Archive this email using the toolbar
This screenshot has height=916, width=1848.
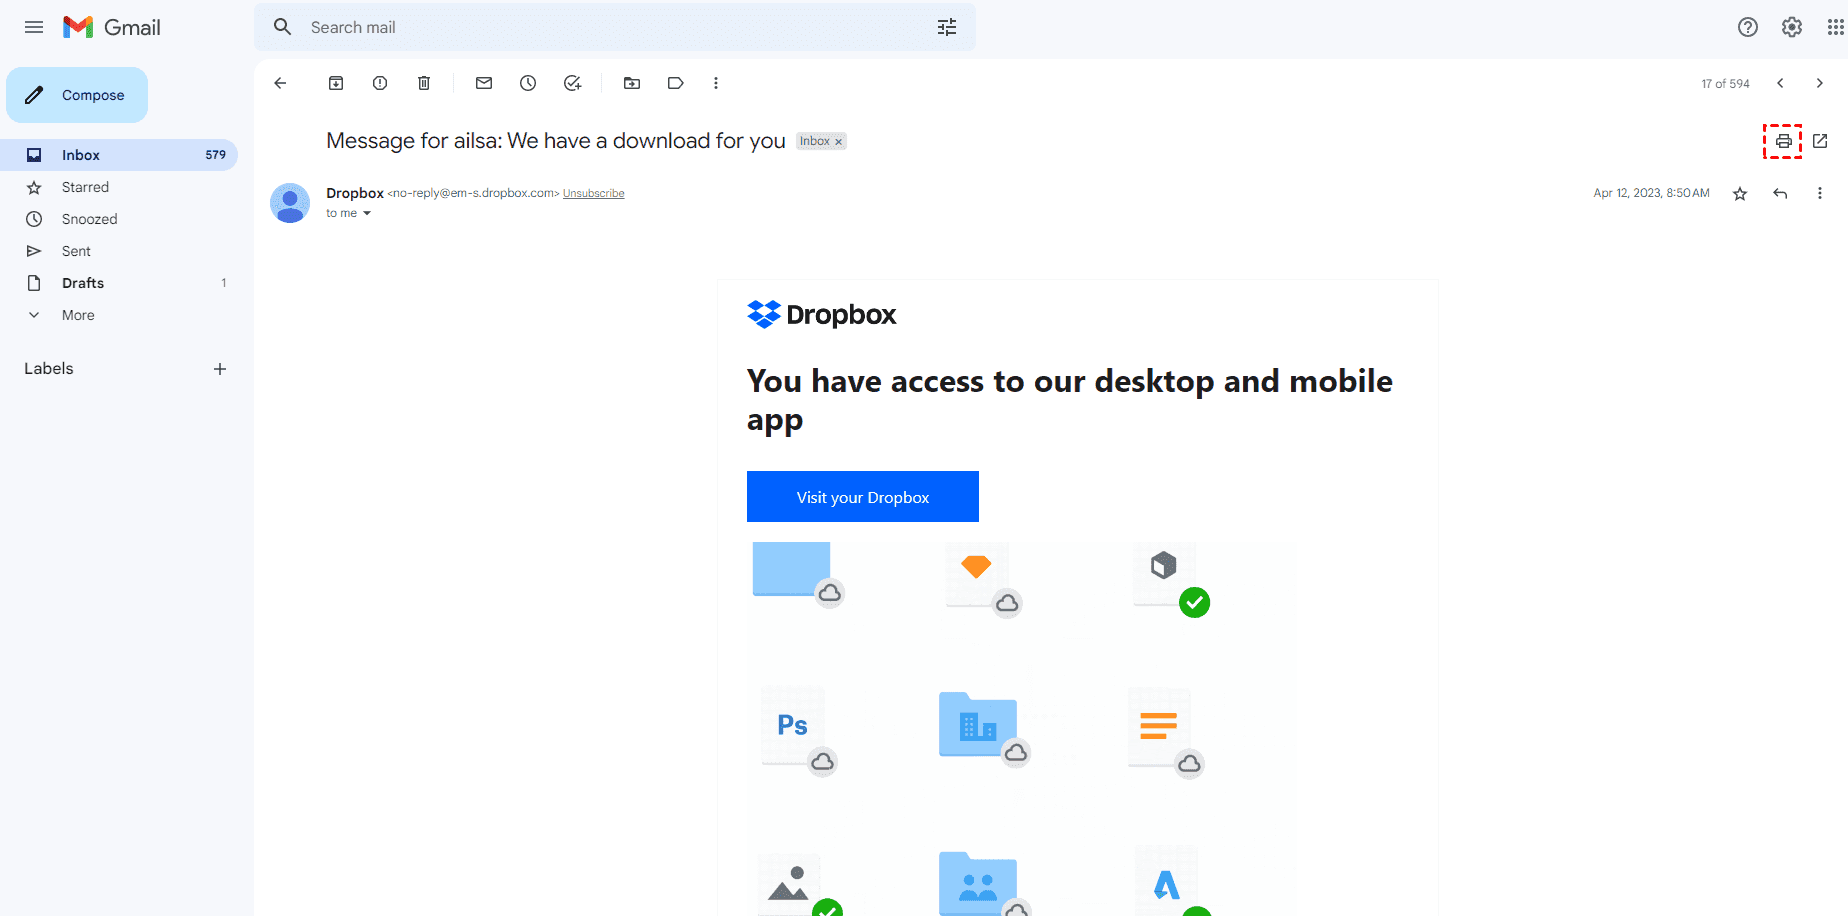(x=336, y=83)
